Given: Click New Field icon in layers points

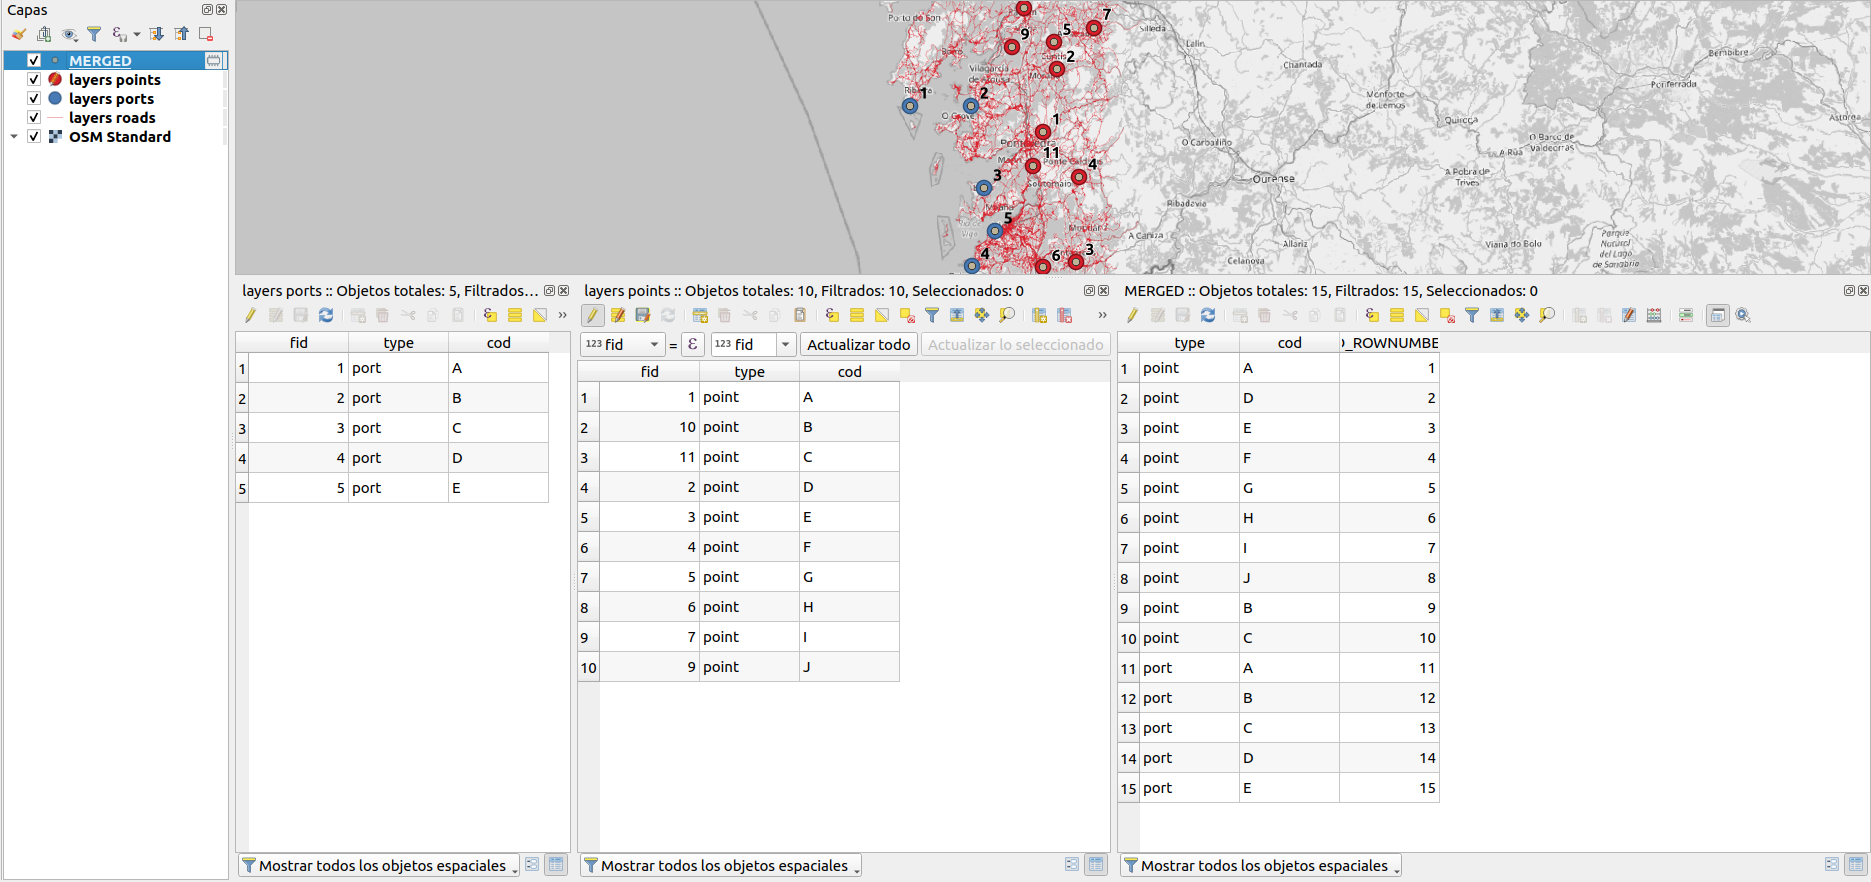Looking at the screenshot, I should pyautogui.click(x=1040, y=315).
